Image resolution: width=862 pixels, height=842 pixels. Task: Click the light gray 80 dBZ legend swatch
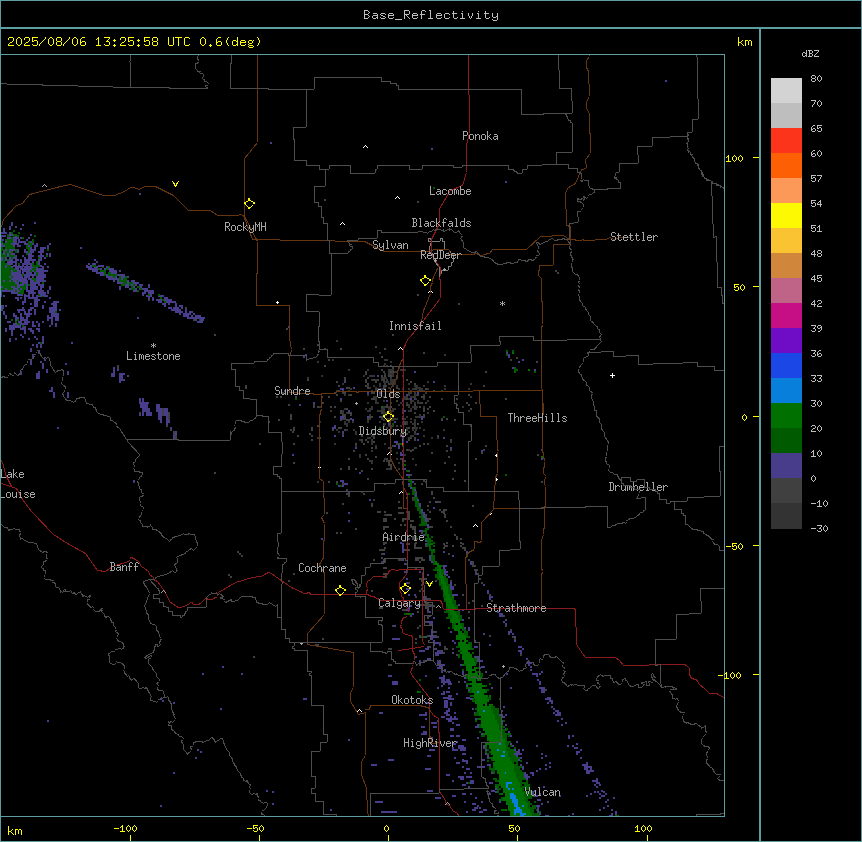(x=786, y=90)
